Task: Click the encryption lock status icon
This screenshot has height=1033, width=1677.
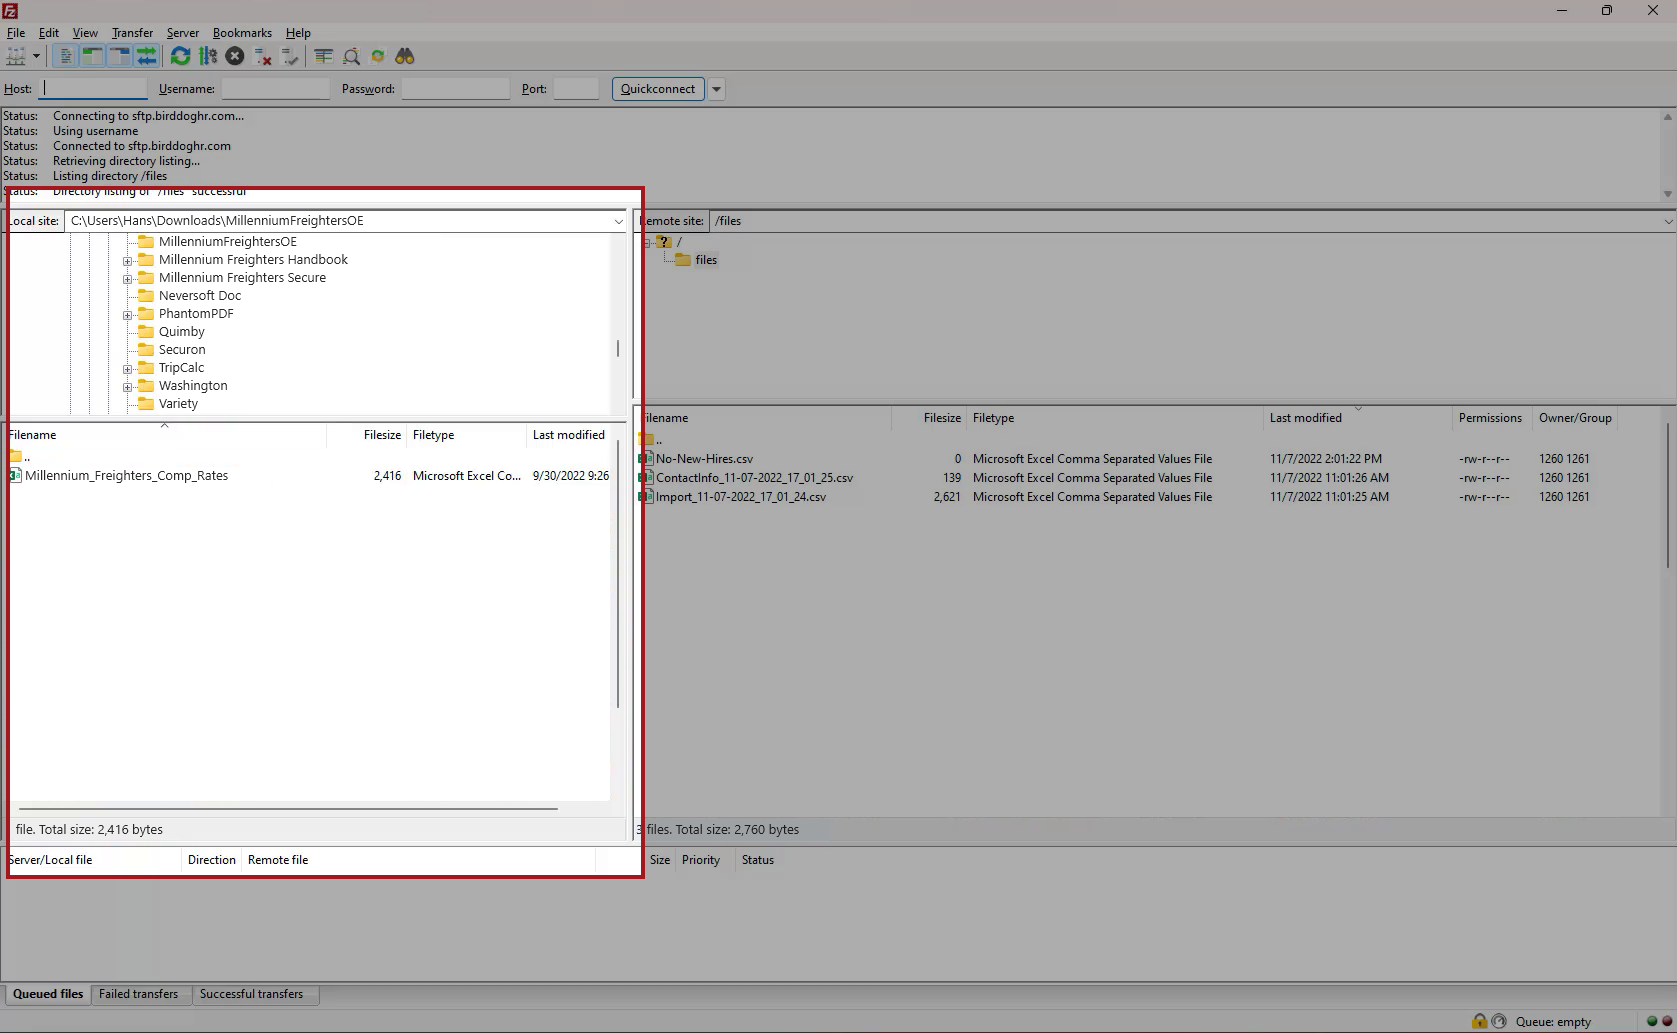Action: [x=1479, y=1021]
